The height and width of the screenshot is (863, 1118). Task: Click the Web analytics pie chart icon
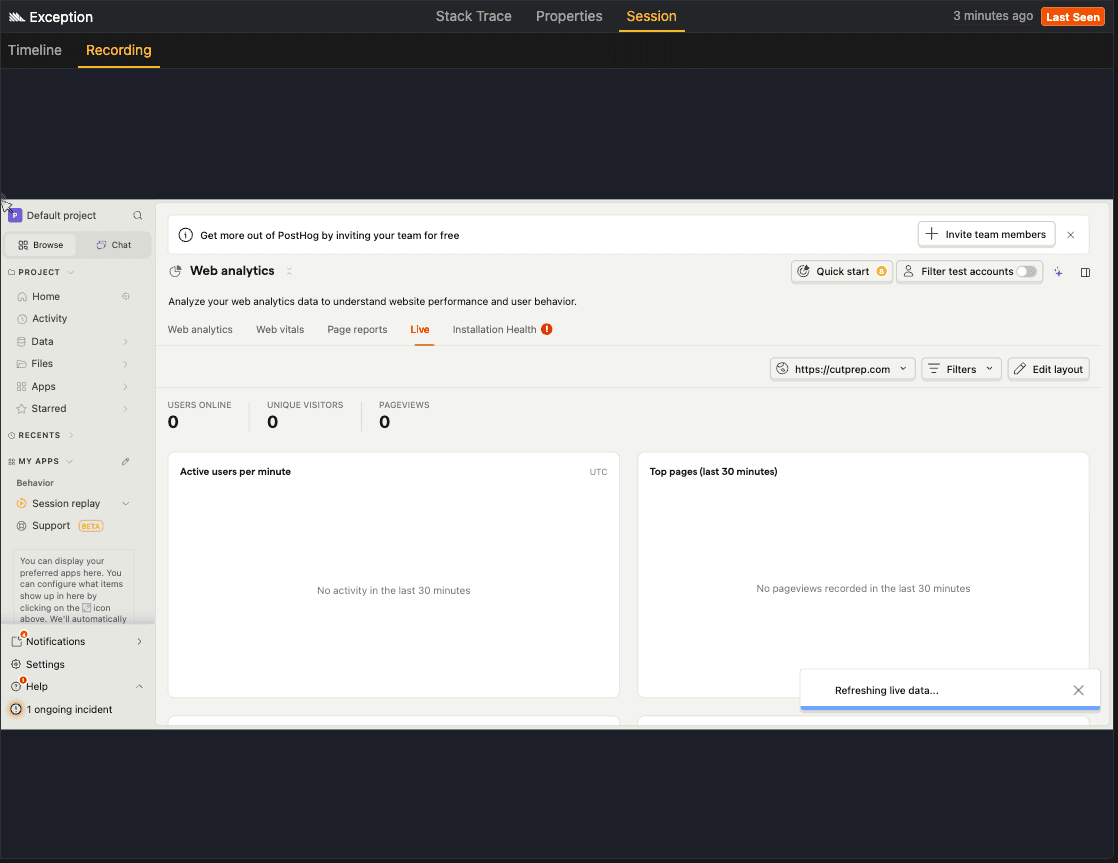pos(175,271)
